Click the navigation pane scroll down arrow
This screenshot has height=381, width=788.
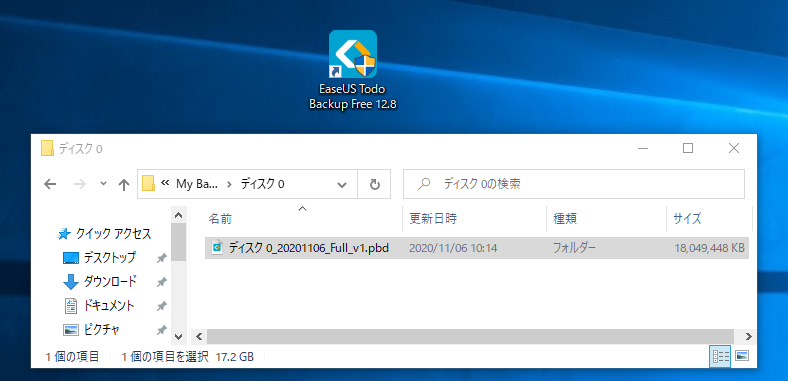[x=178, y=336]
